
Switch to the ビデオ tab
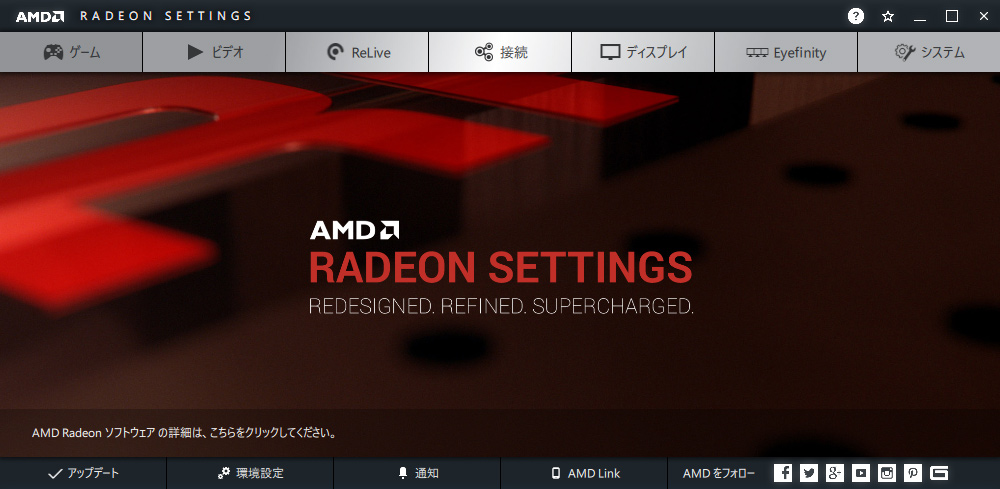[x=214, y=52]
